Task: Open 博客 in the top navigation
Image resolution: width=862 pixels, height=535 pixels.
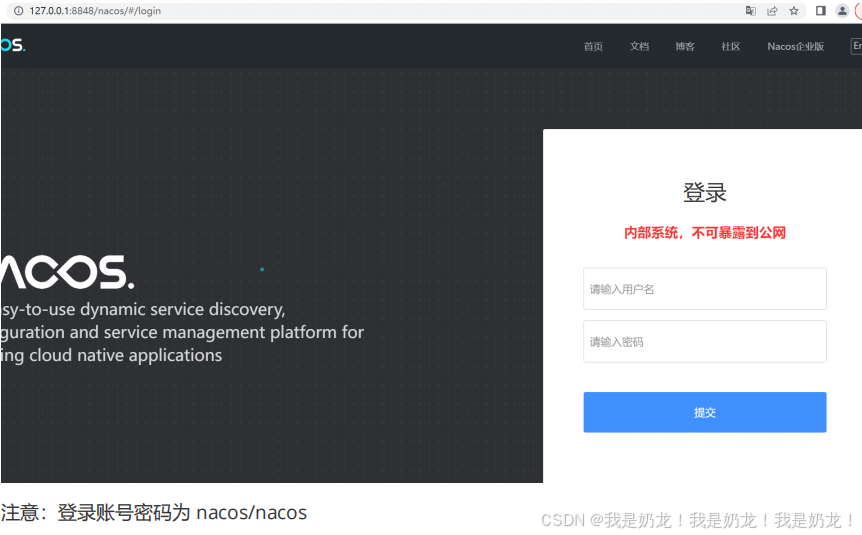Action: point(685,47)
